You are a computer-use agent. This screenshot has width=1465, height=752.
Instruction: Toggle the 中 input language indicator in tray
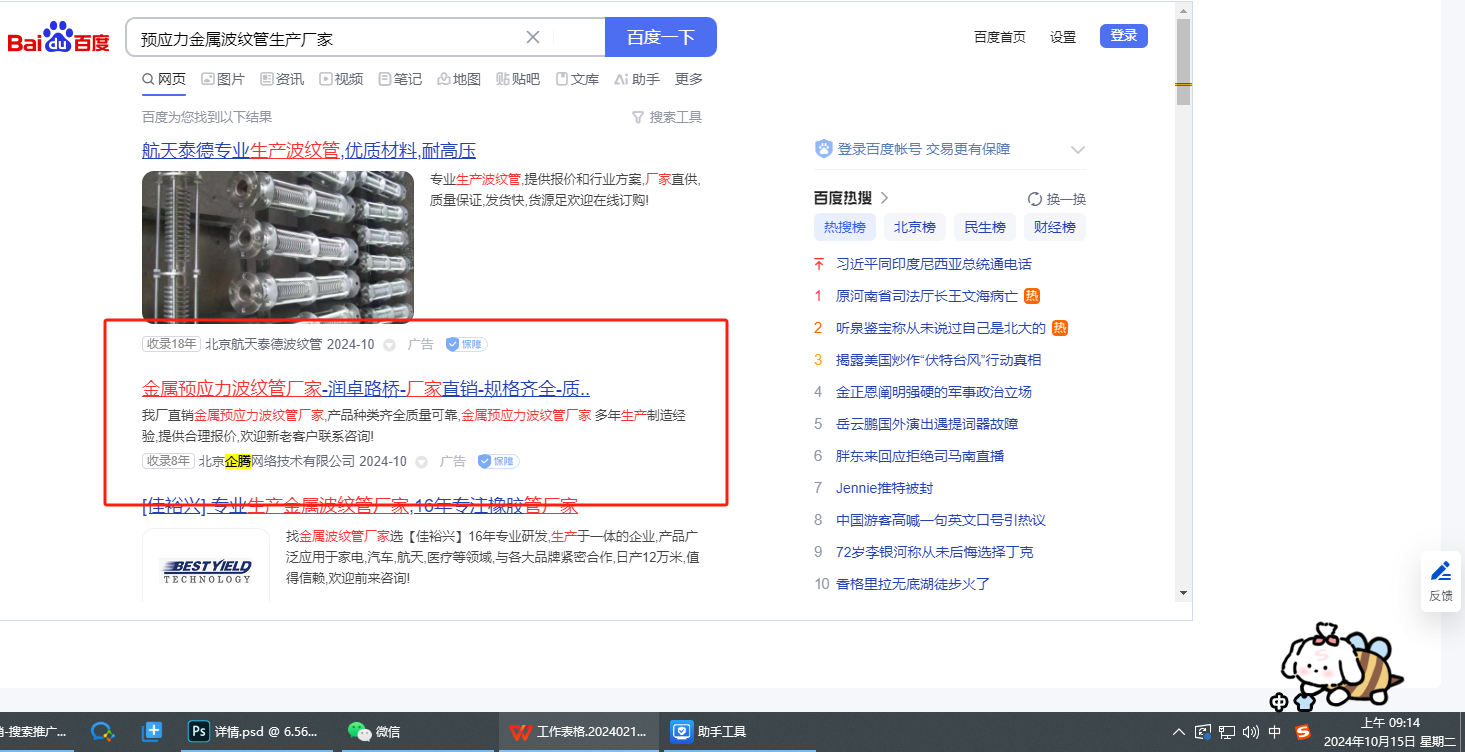coord(1275,732)
